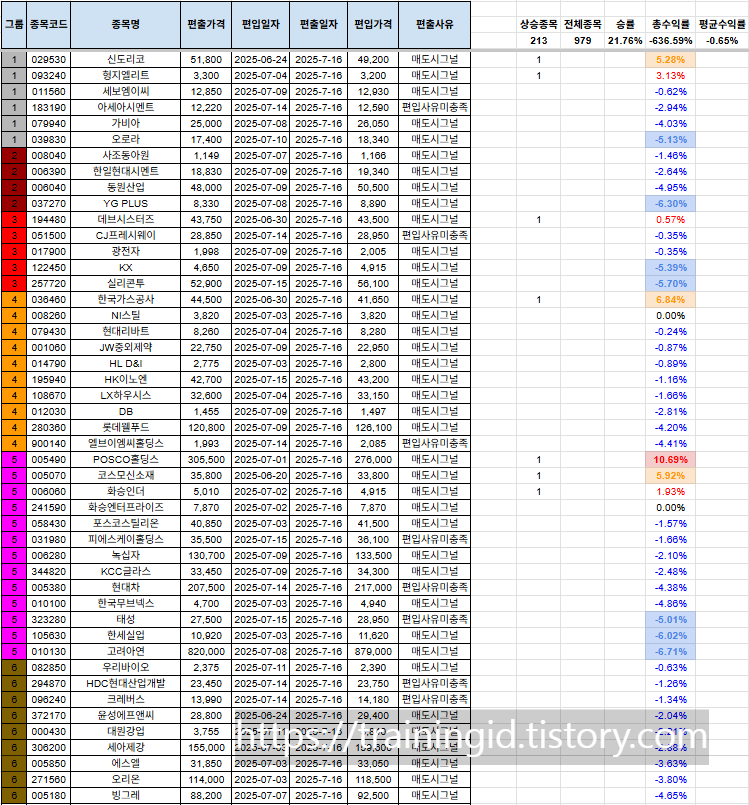Select the -0.65% average return cell

point(722,41)
